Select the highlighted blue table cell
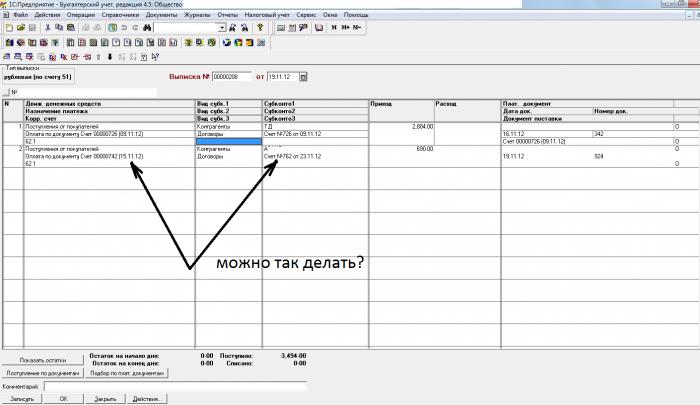This screenshot has width=700, height=405. pos(229,142)
